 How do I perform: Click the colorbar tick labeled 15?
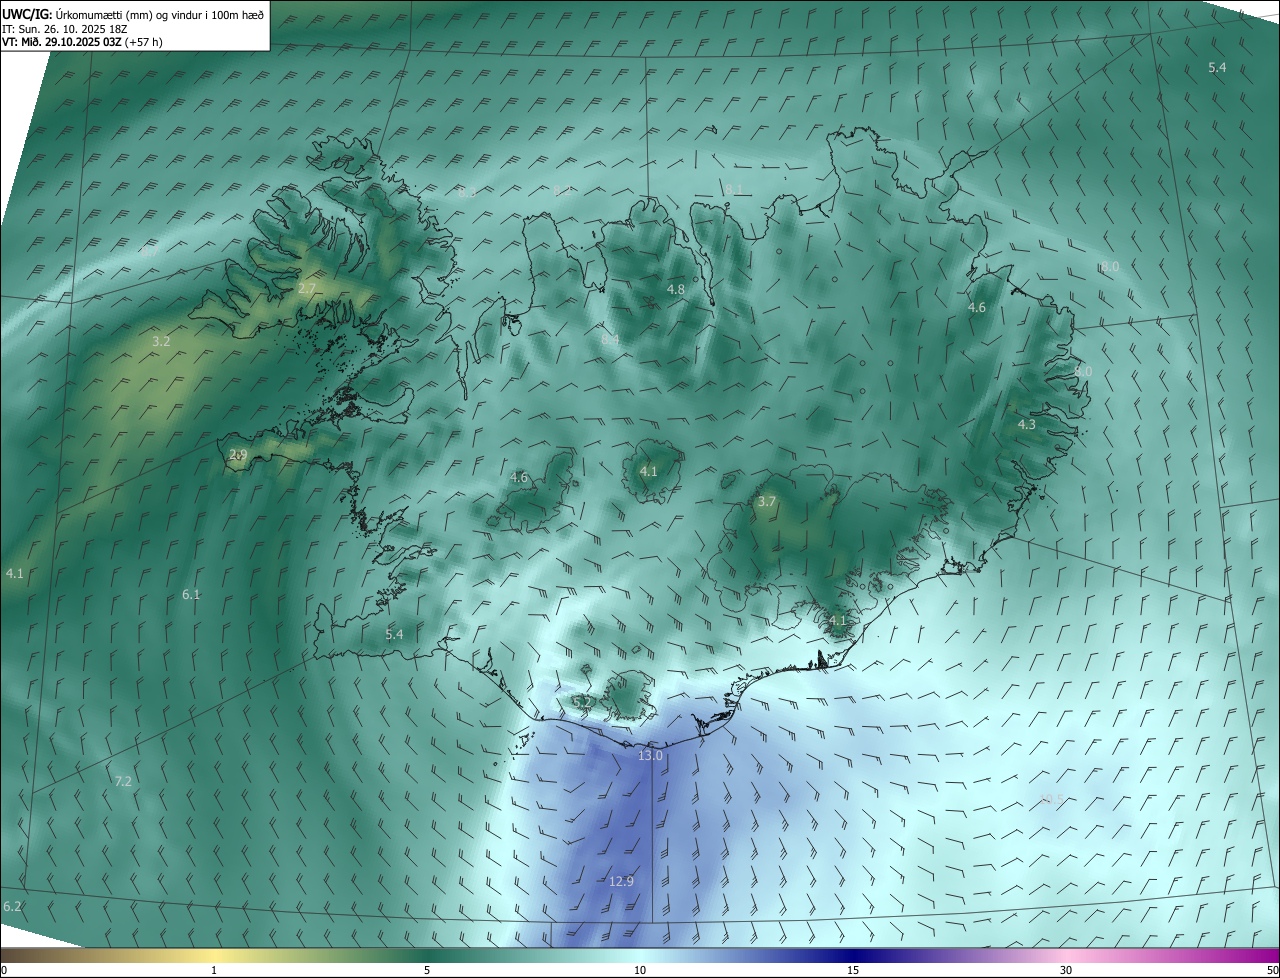(853, 970)
